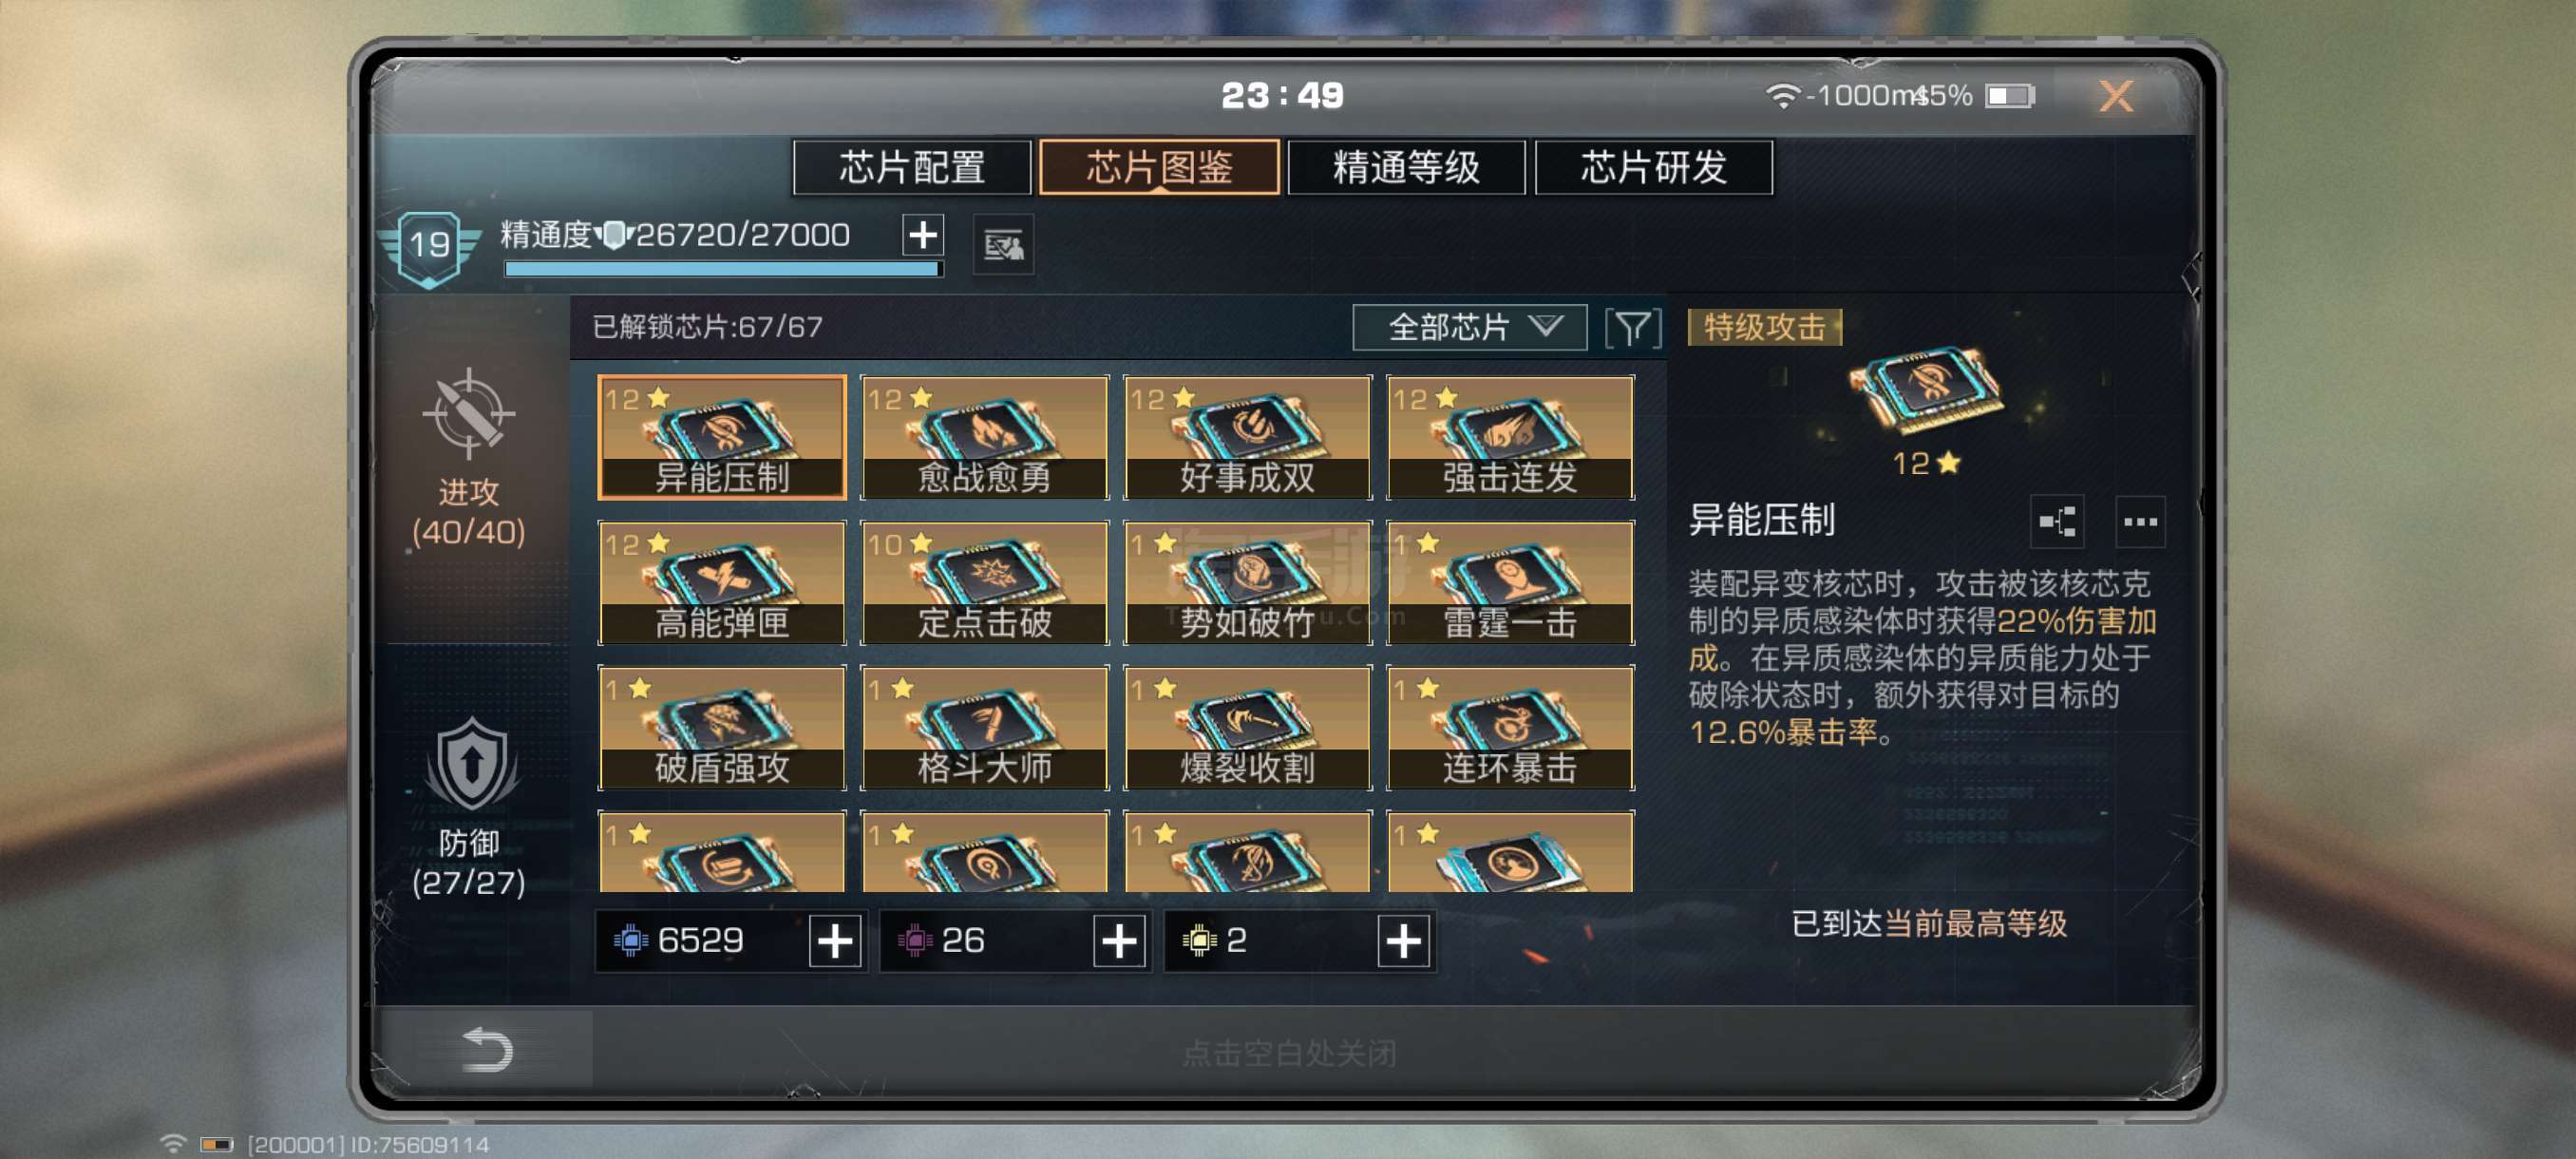
Task: Switch to the 芯片配置 tab
Action: coord(911,167)
